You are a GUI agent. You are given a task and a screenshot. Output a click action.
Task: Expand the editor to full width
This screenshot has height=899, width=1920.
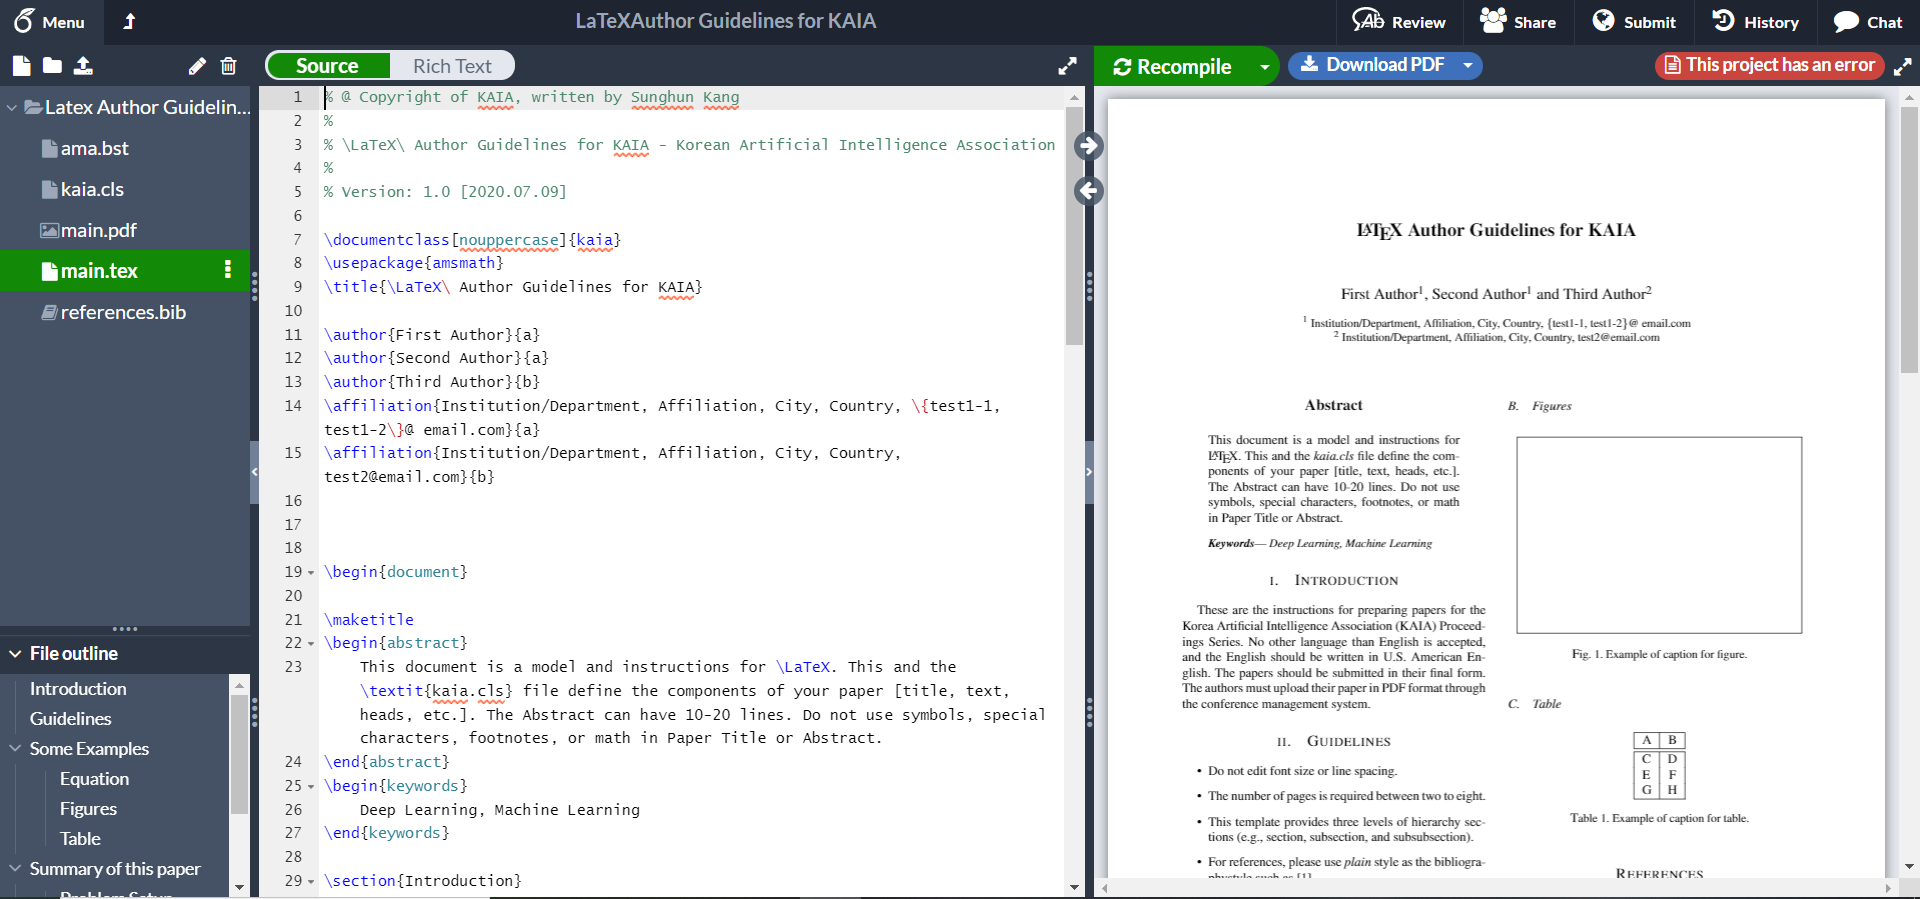click(1067, 66)
